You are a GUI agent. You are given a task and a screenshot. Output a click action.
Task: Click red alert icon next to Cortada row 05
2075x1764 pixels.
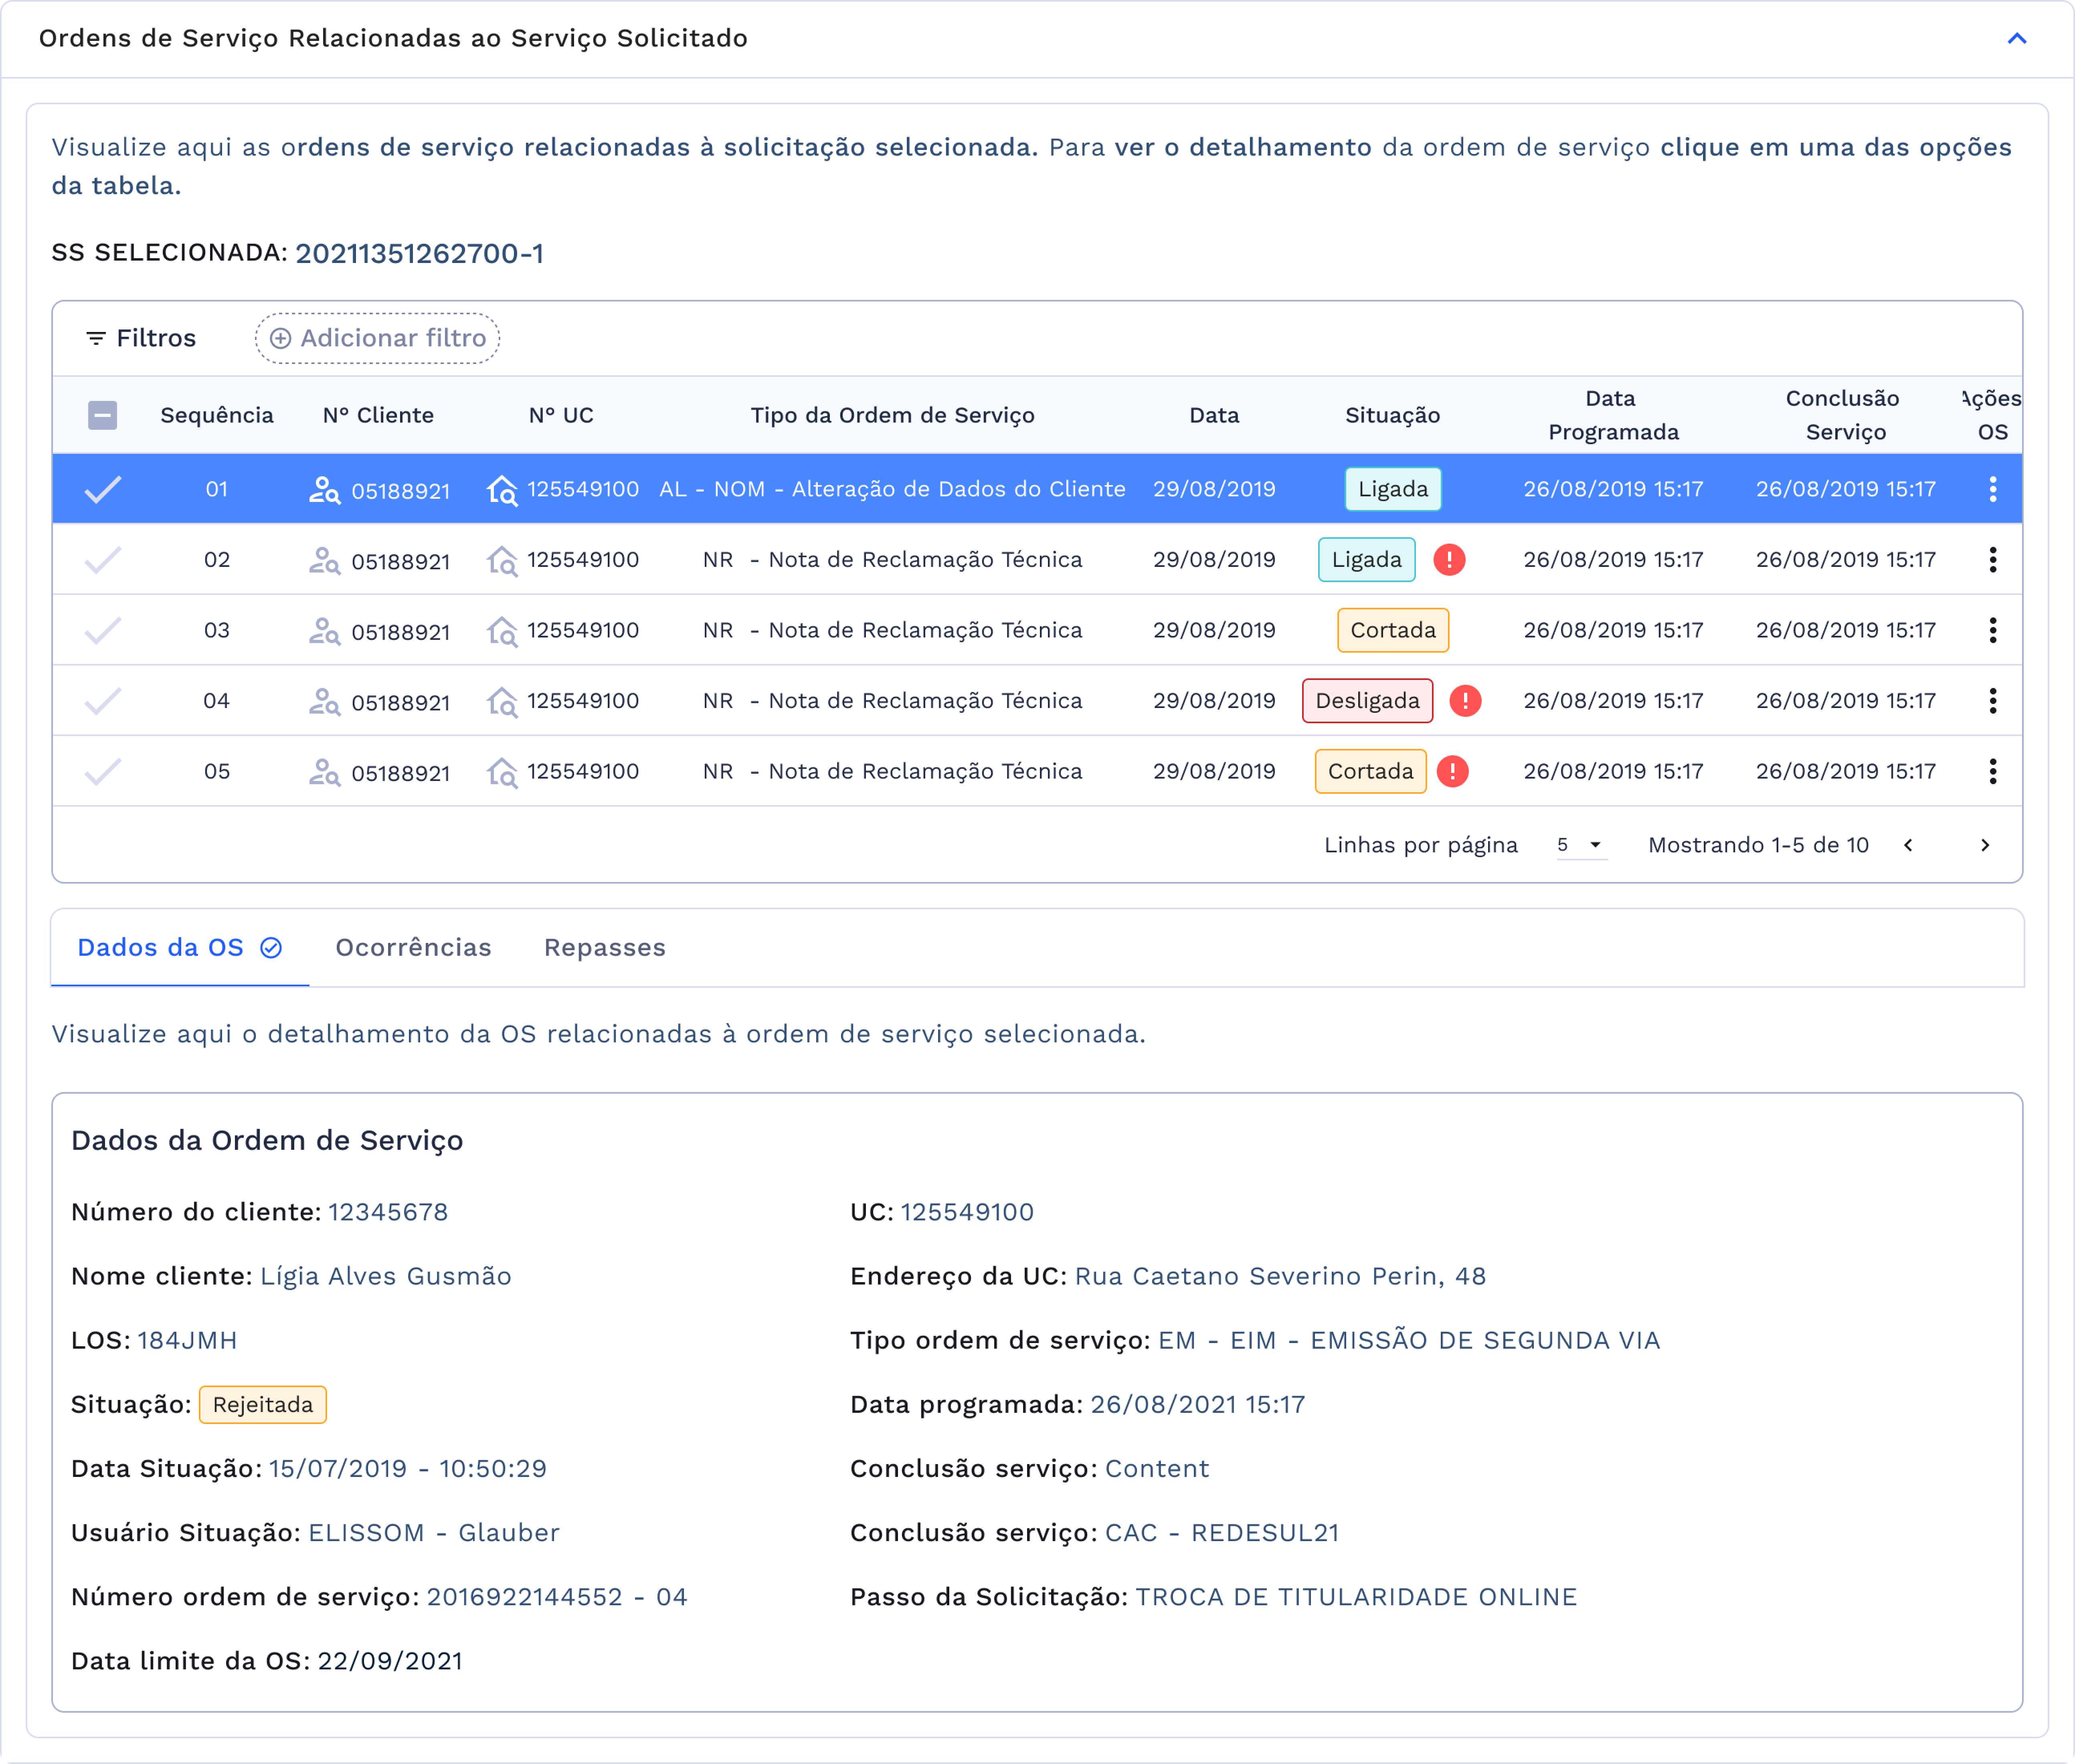click(1452, 771)
